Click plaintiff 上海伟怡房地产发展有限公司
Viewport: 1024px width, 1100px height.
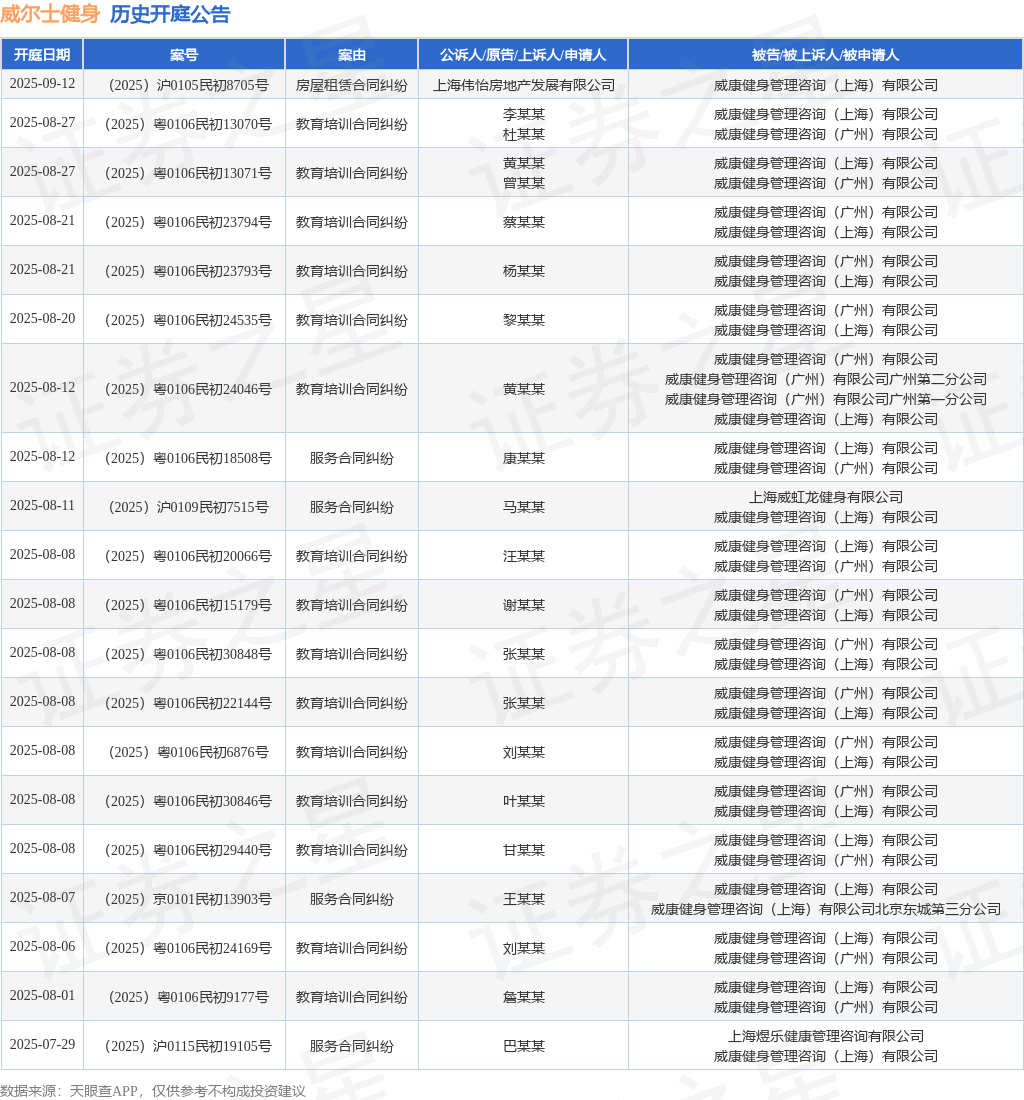(523, 86)
